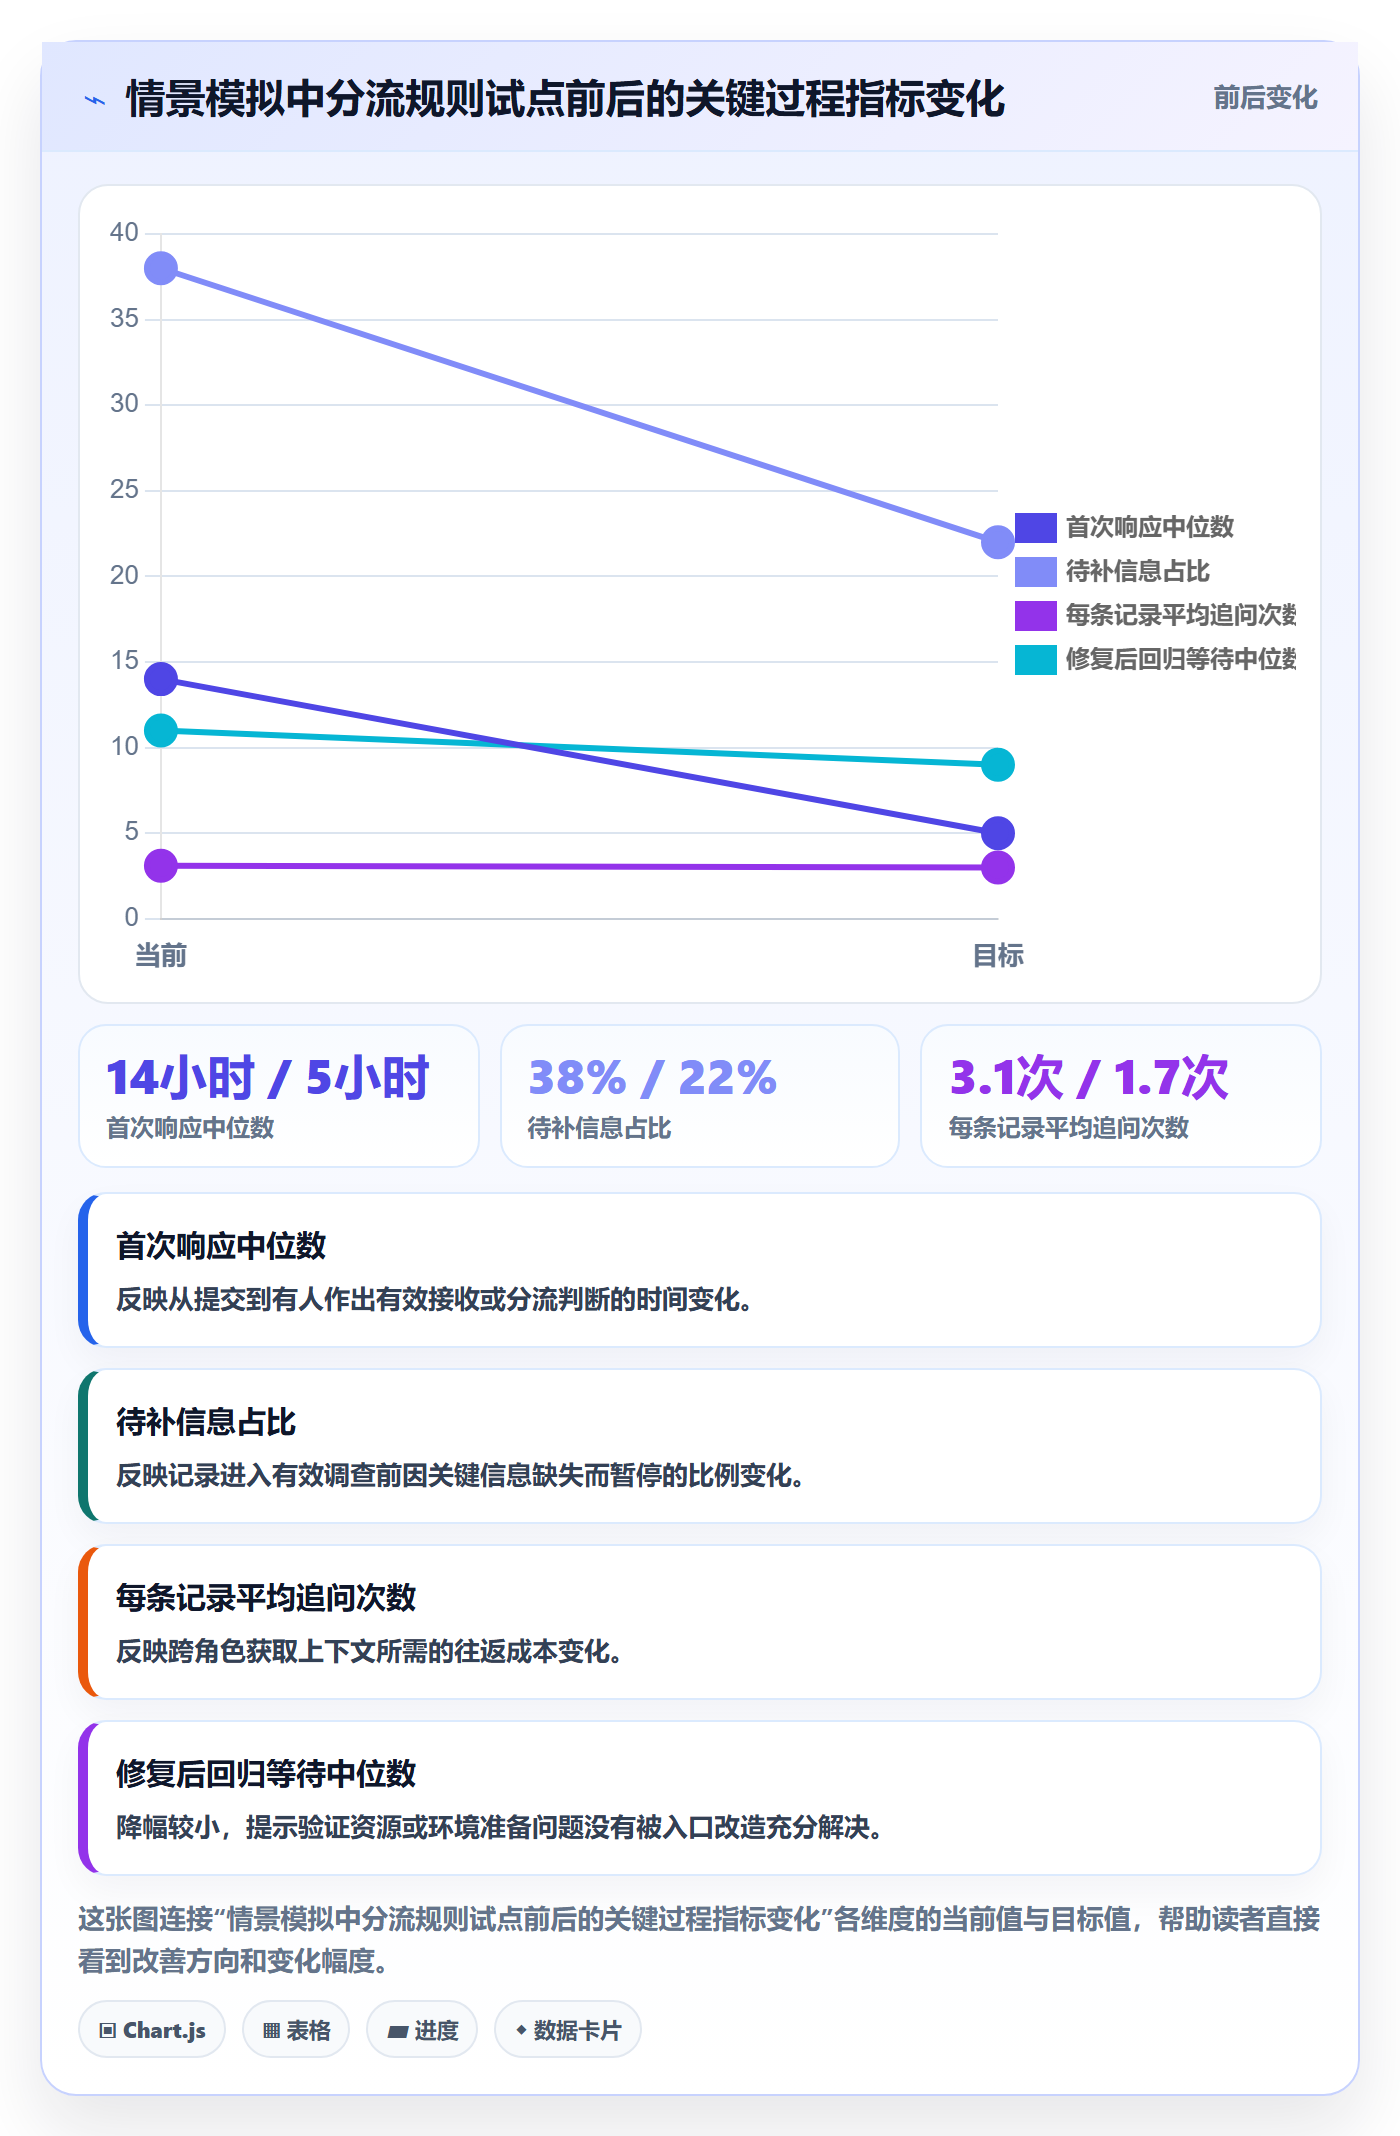Image resolution: width=1400 pixels, height=2136 pixels.
Task: Click the dark blue 首次响应 point at 当前
Action: (x=161, y=679)
